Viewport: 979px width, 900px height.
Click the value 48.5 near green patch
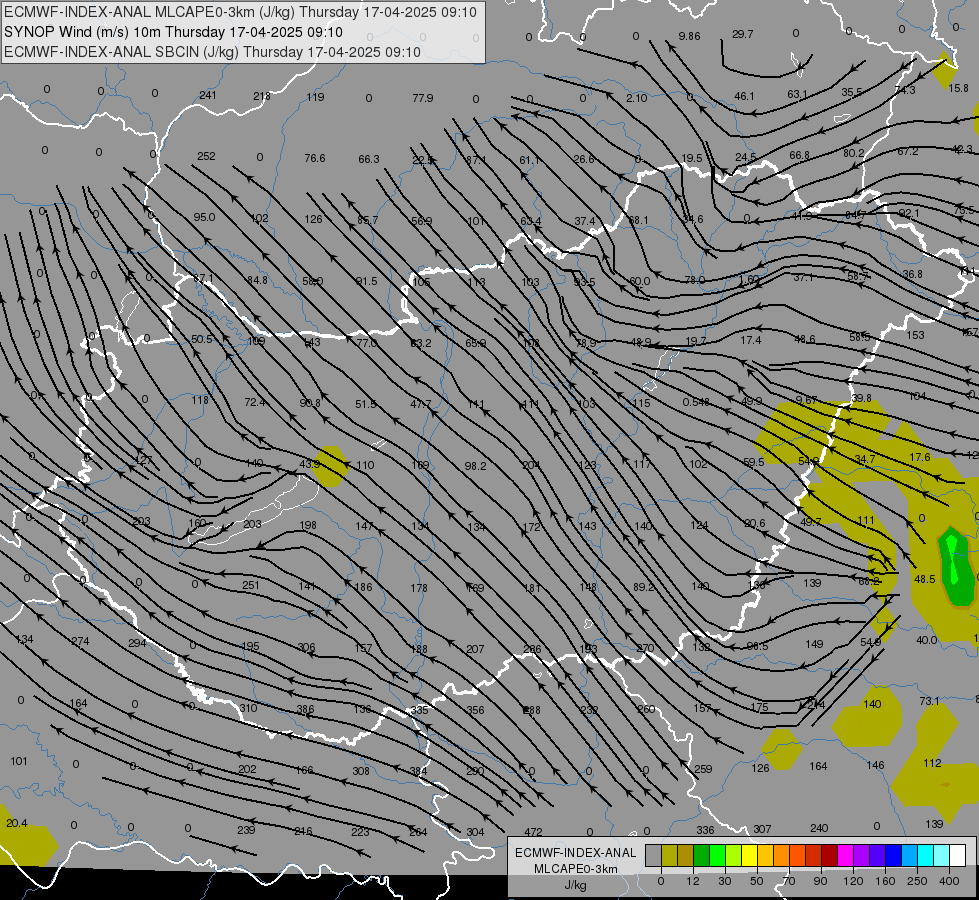click(924, 579)
